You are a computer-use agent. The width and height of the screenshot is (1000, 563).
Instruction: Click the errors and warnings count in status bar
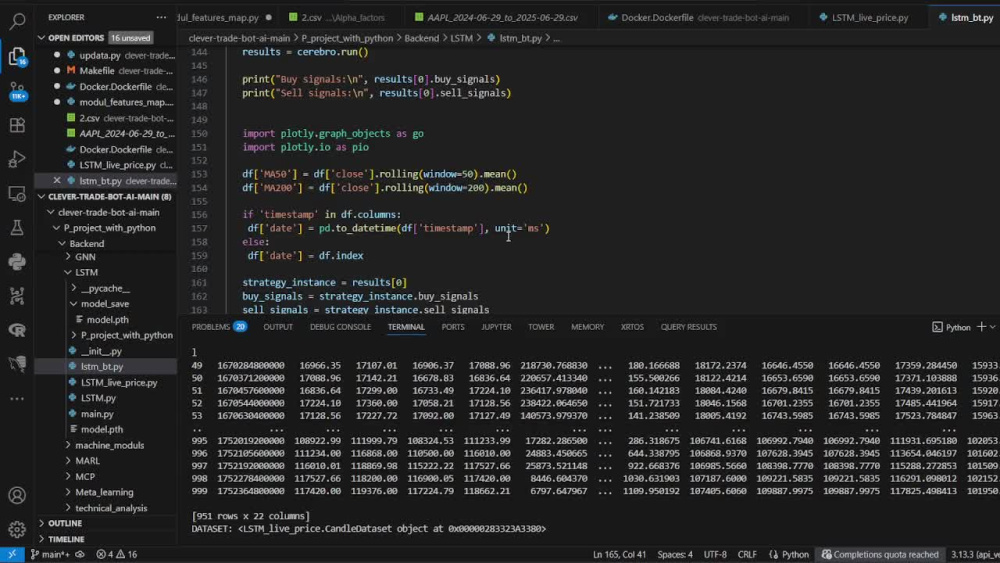point(117,555)
